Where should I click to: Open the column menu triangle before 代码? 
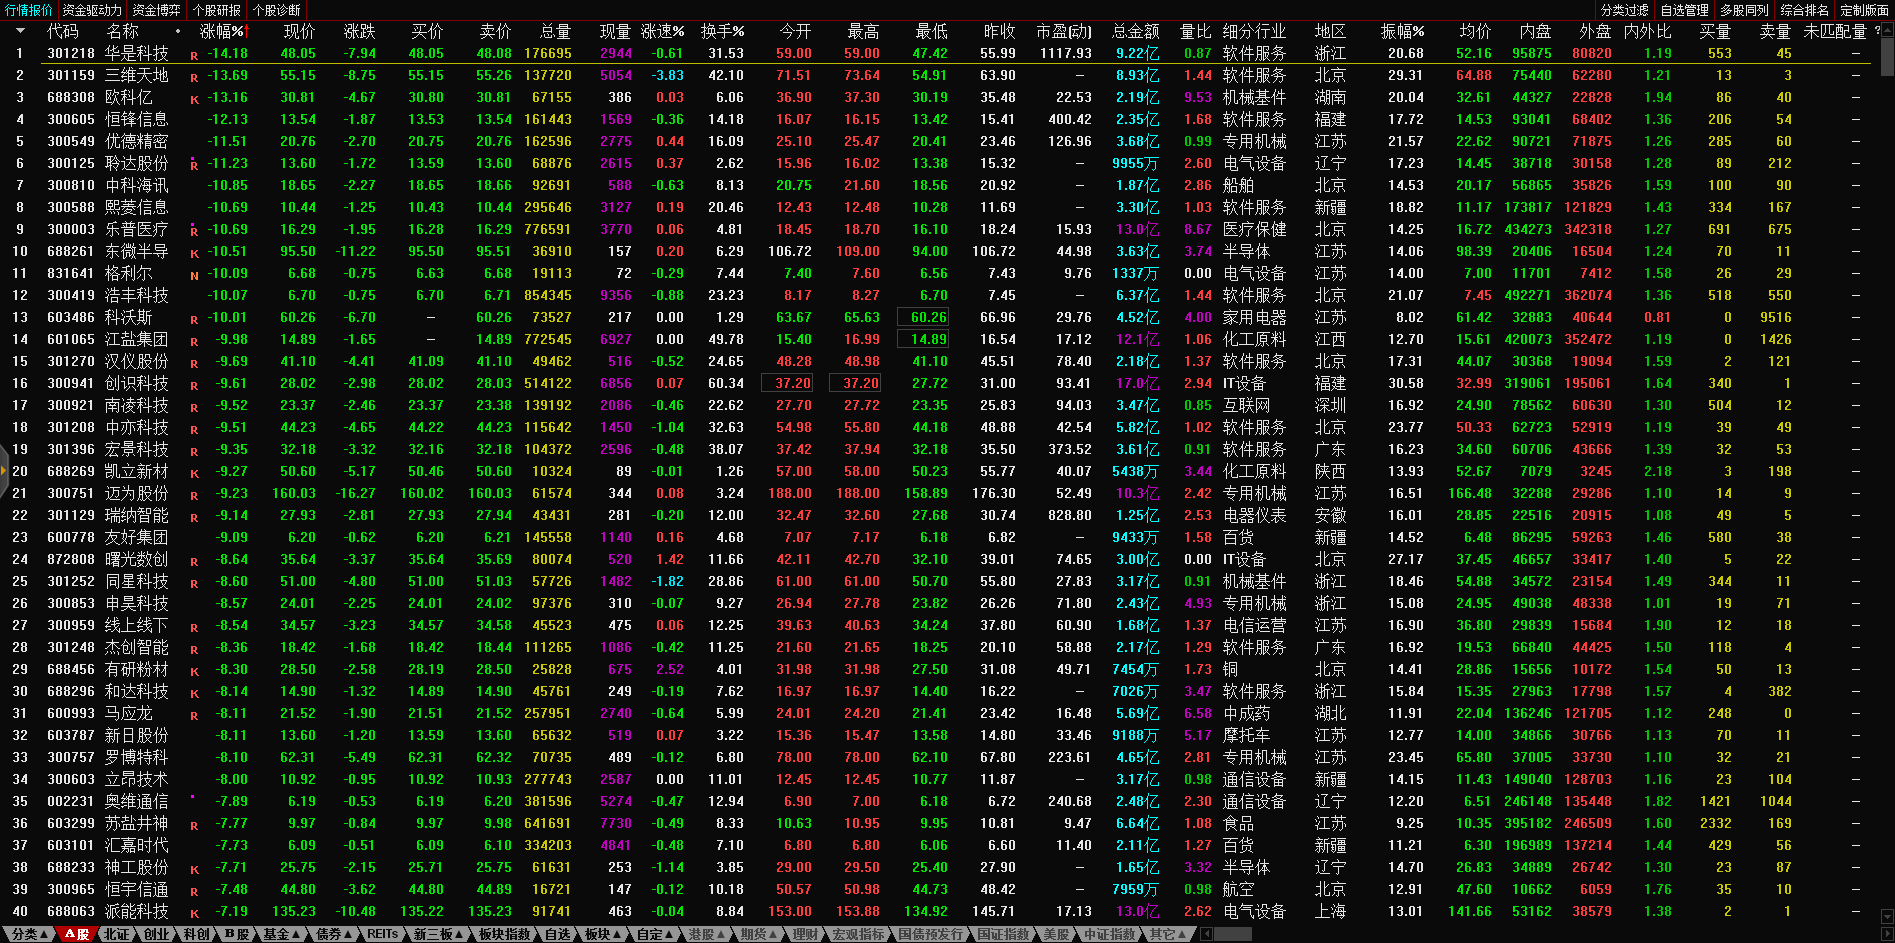click(x=20, y=31)
